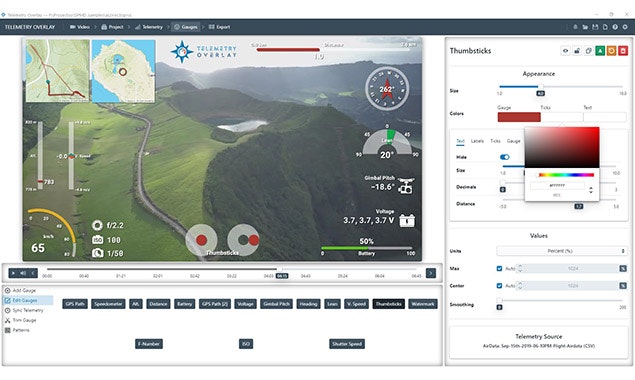The image size is (635, 380).
Task: Open the red Gauge color swatch
Action: point(519,117)
